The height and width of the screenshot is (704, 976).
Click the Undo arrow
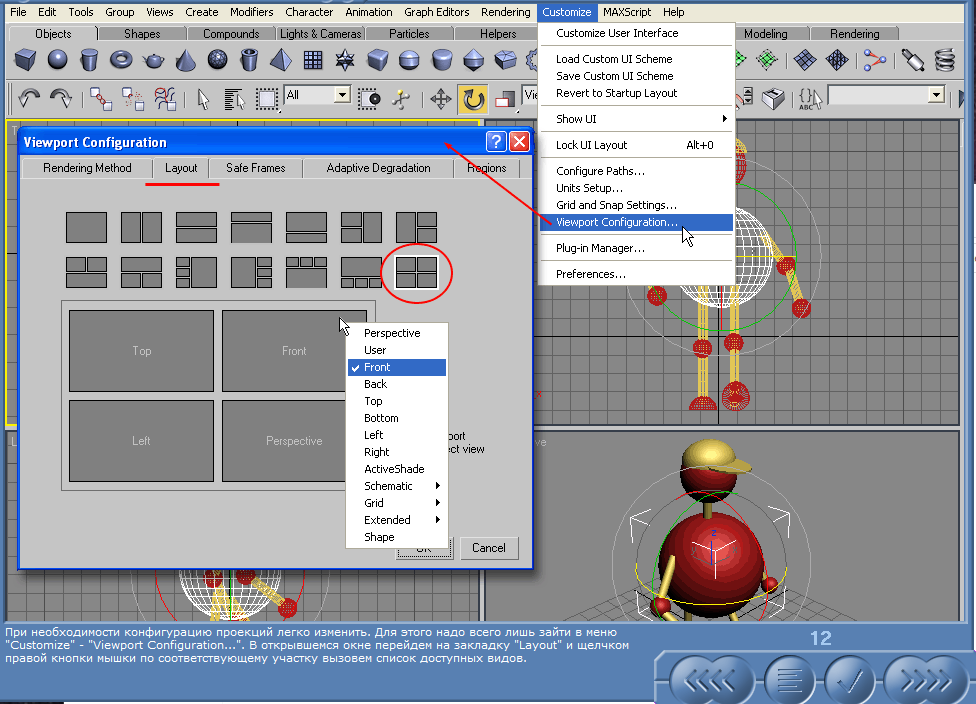(29, 98)
